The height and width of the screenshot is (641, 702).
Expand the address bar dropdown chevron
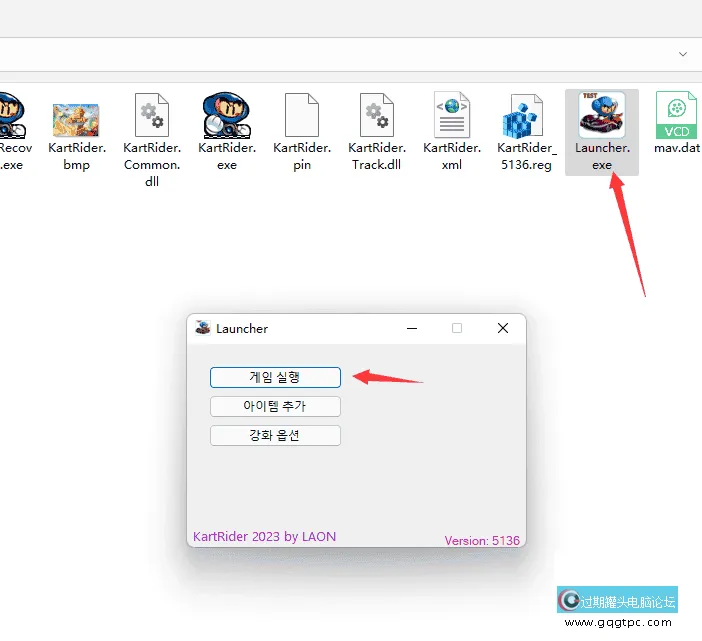point(683,54)
